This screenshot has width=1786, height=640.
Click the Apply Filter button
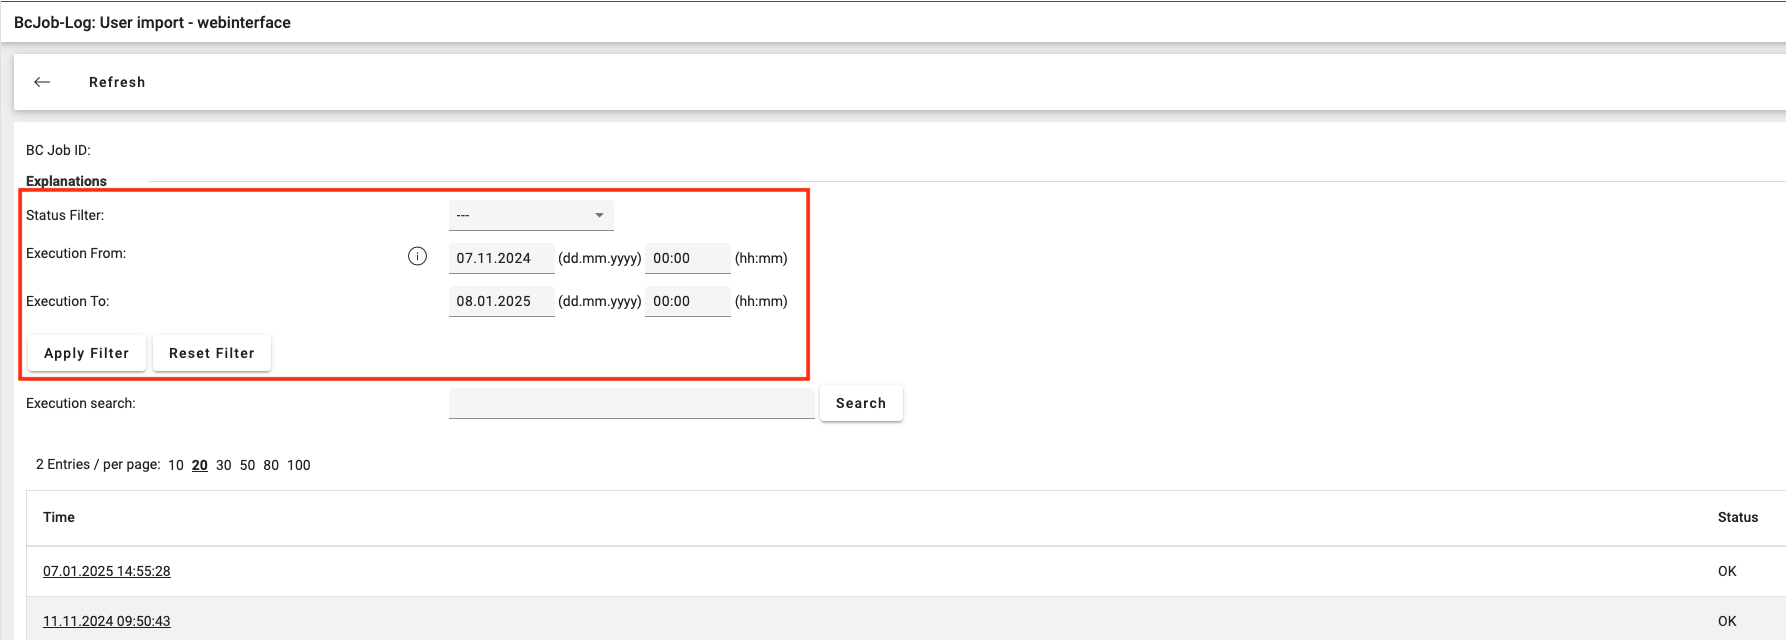coord(87,353)
